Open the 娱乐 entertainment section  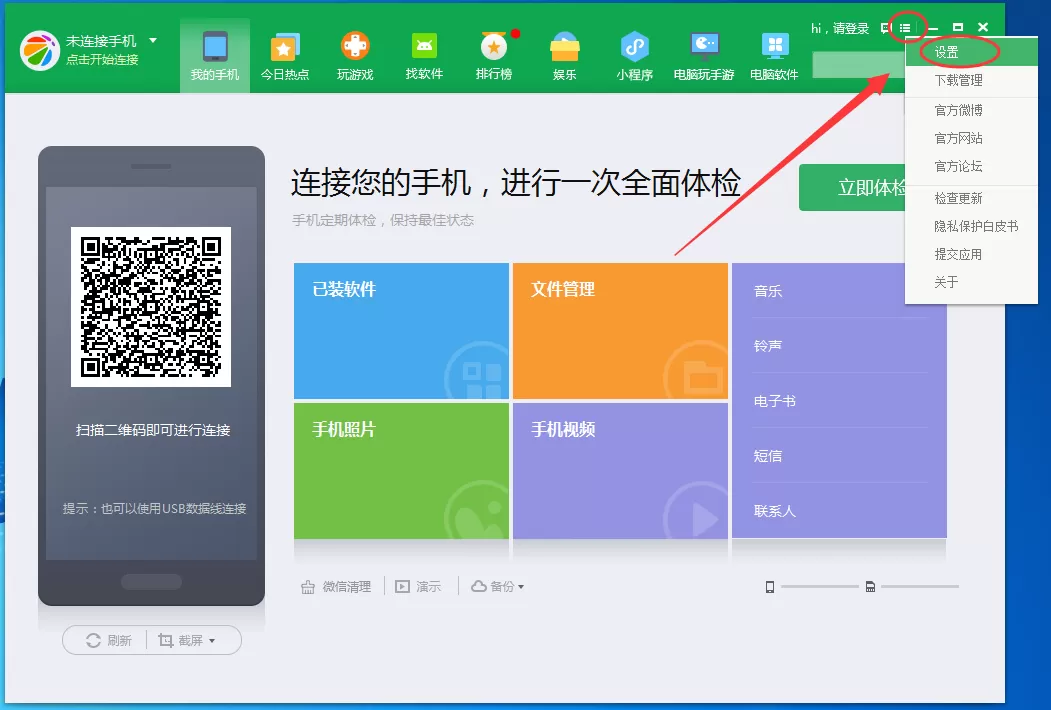564,56
